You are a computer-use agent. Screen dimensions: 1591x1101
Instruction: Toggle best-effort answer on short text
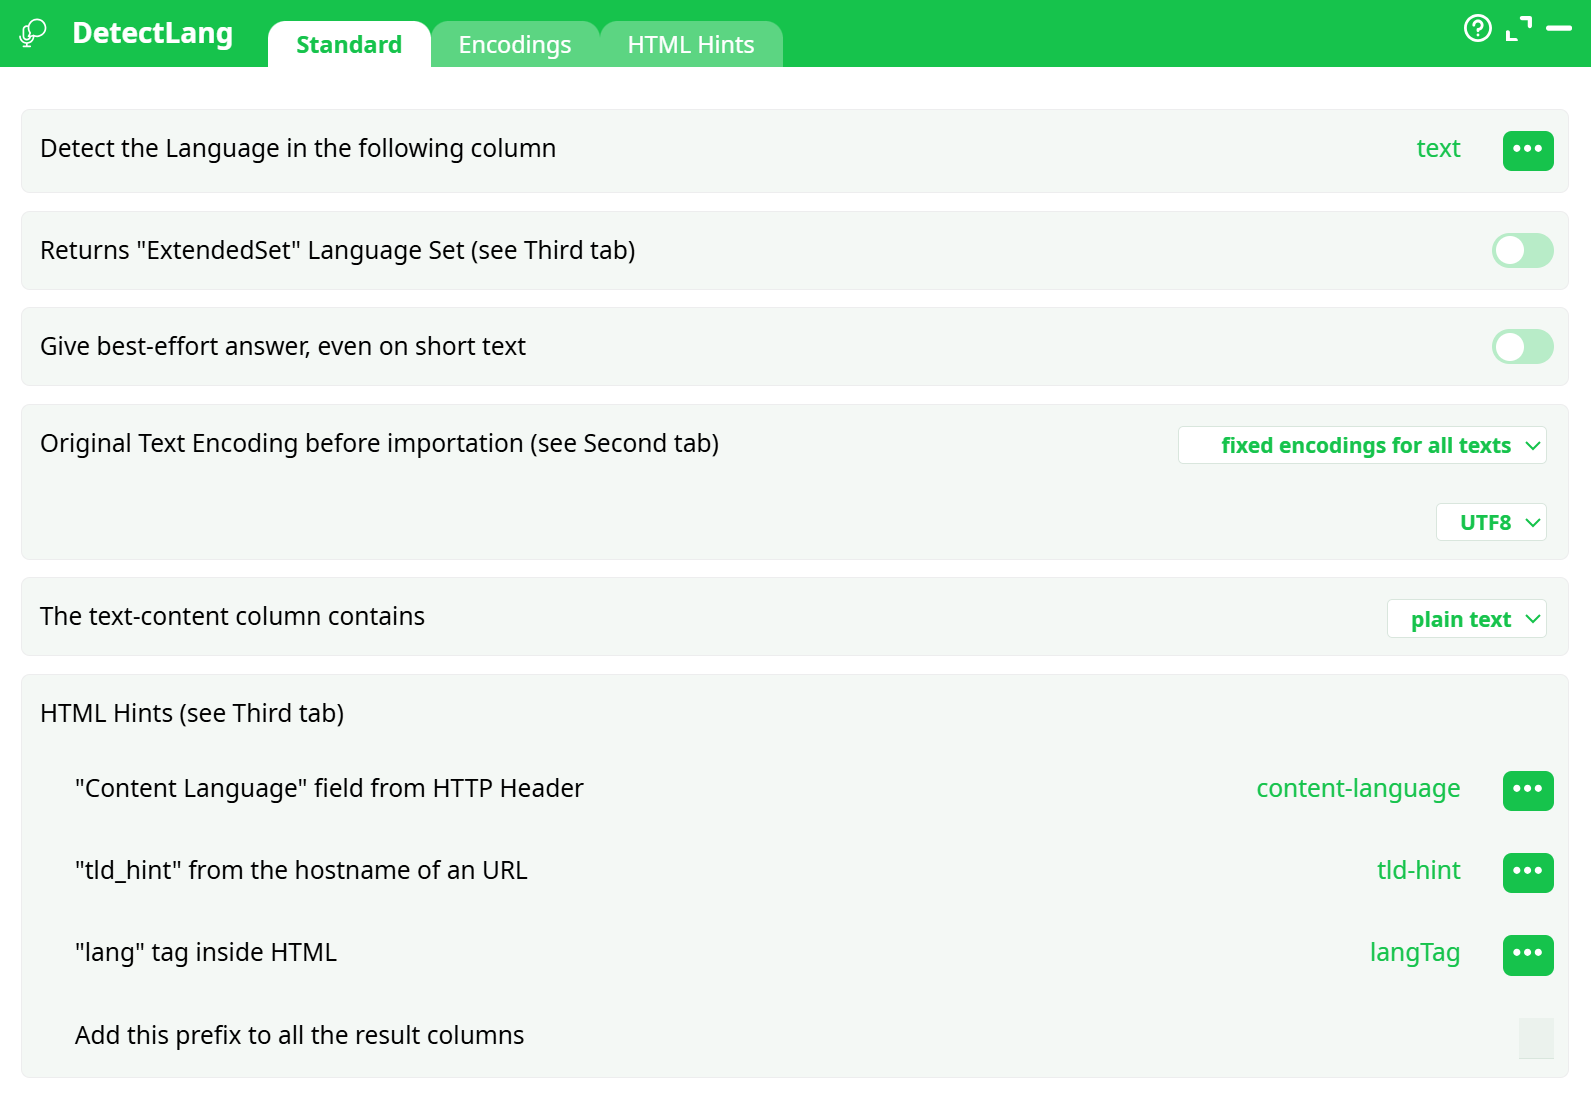point(1522,347)
